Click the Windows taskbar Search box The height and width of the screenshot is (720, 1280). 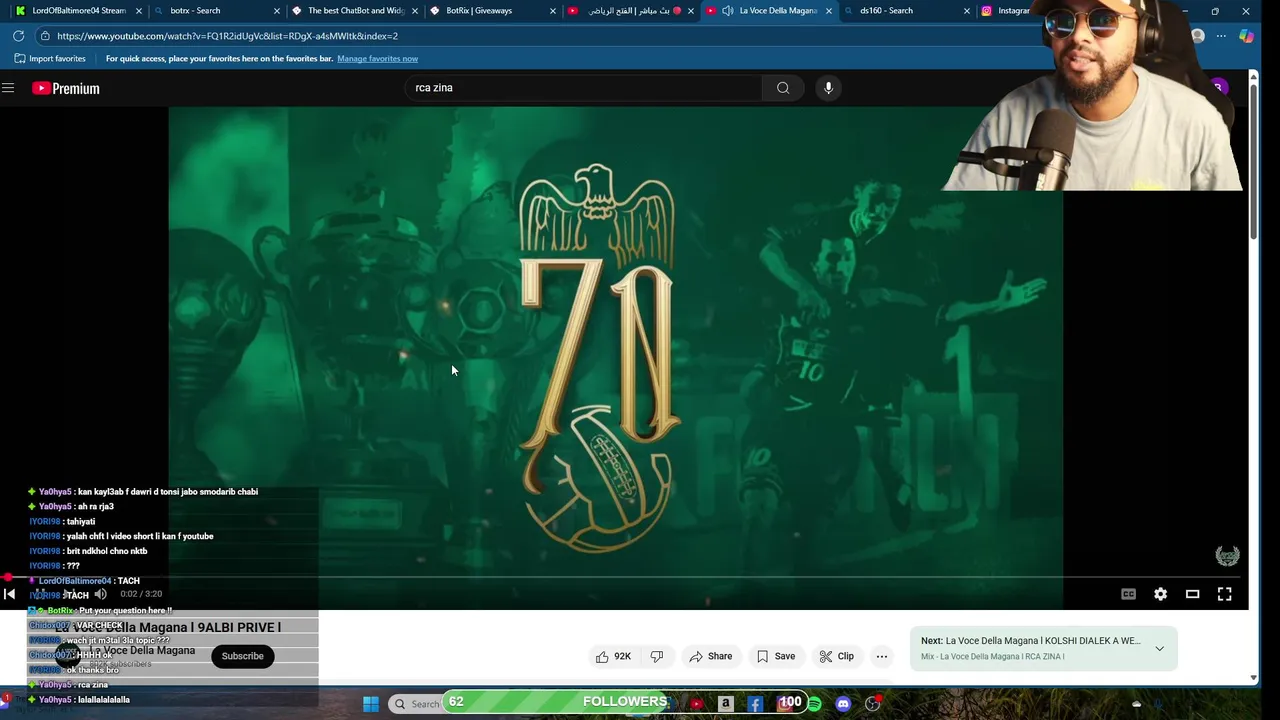pos(415,704)
